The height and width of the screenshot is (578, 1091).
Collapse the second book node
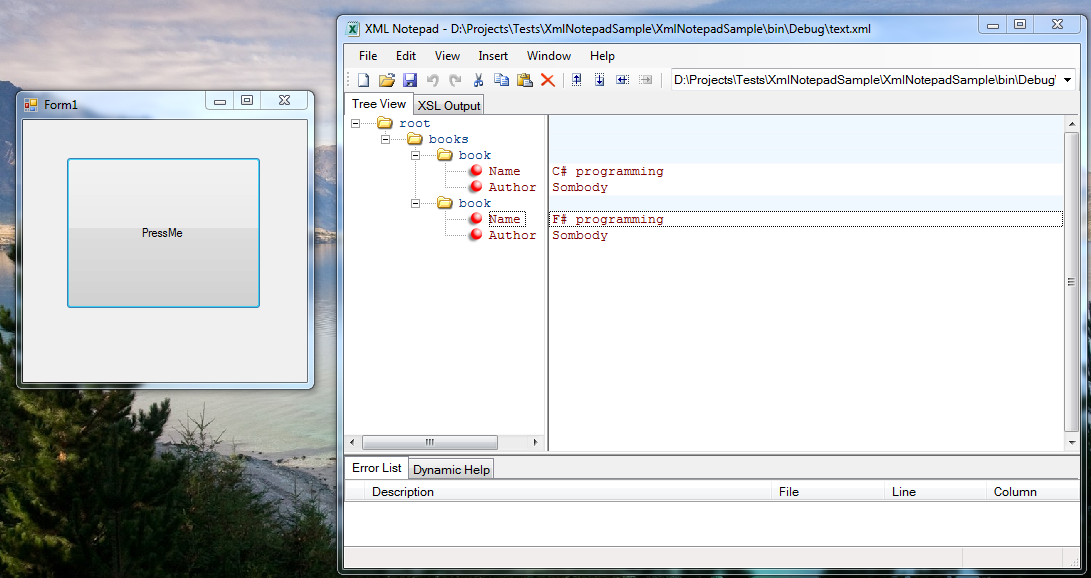[415, 203]
